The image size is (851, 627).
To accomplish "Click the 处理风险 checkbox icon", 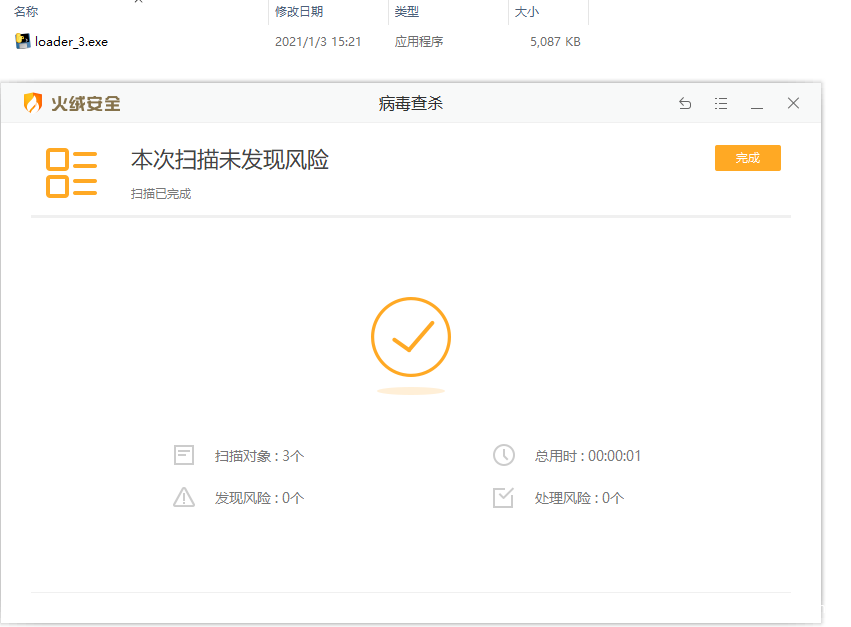I will pos(503,497).
